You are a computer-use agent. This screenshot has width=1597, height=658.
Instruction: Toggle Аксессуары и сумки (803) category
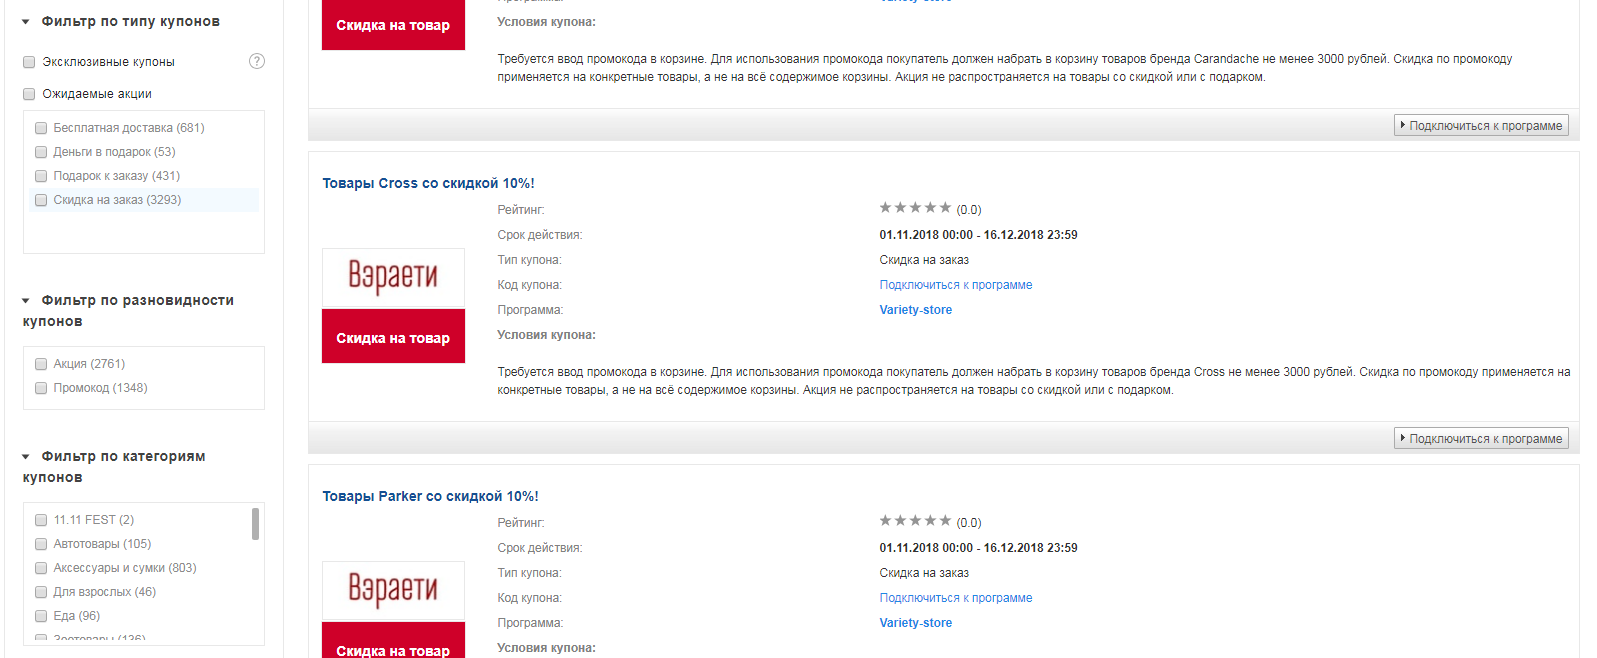[41, 568]
